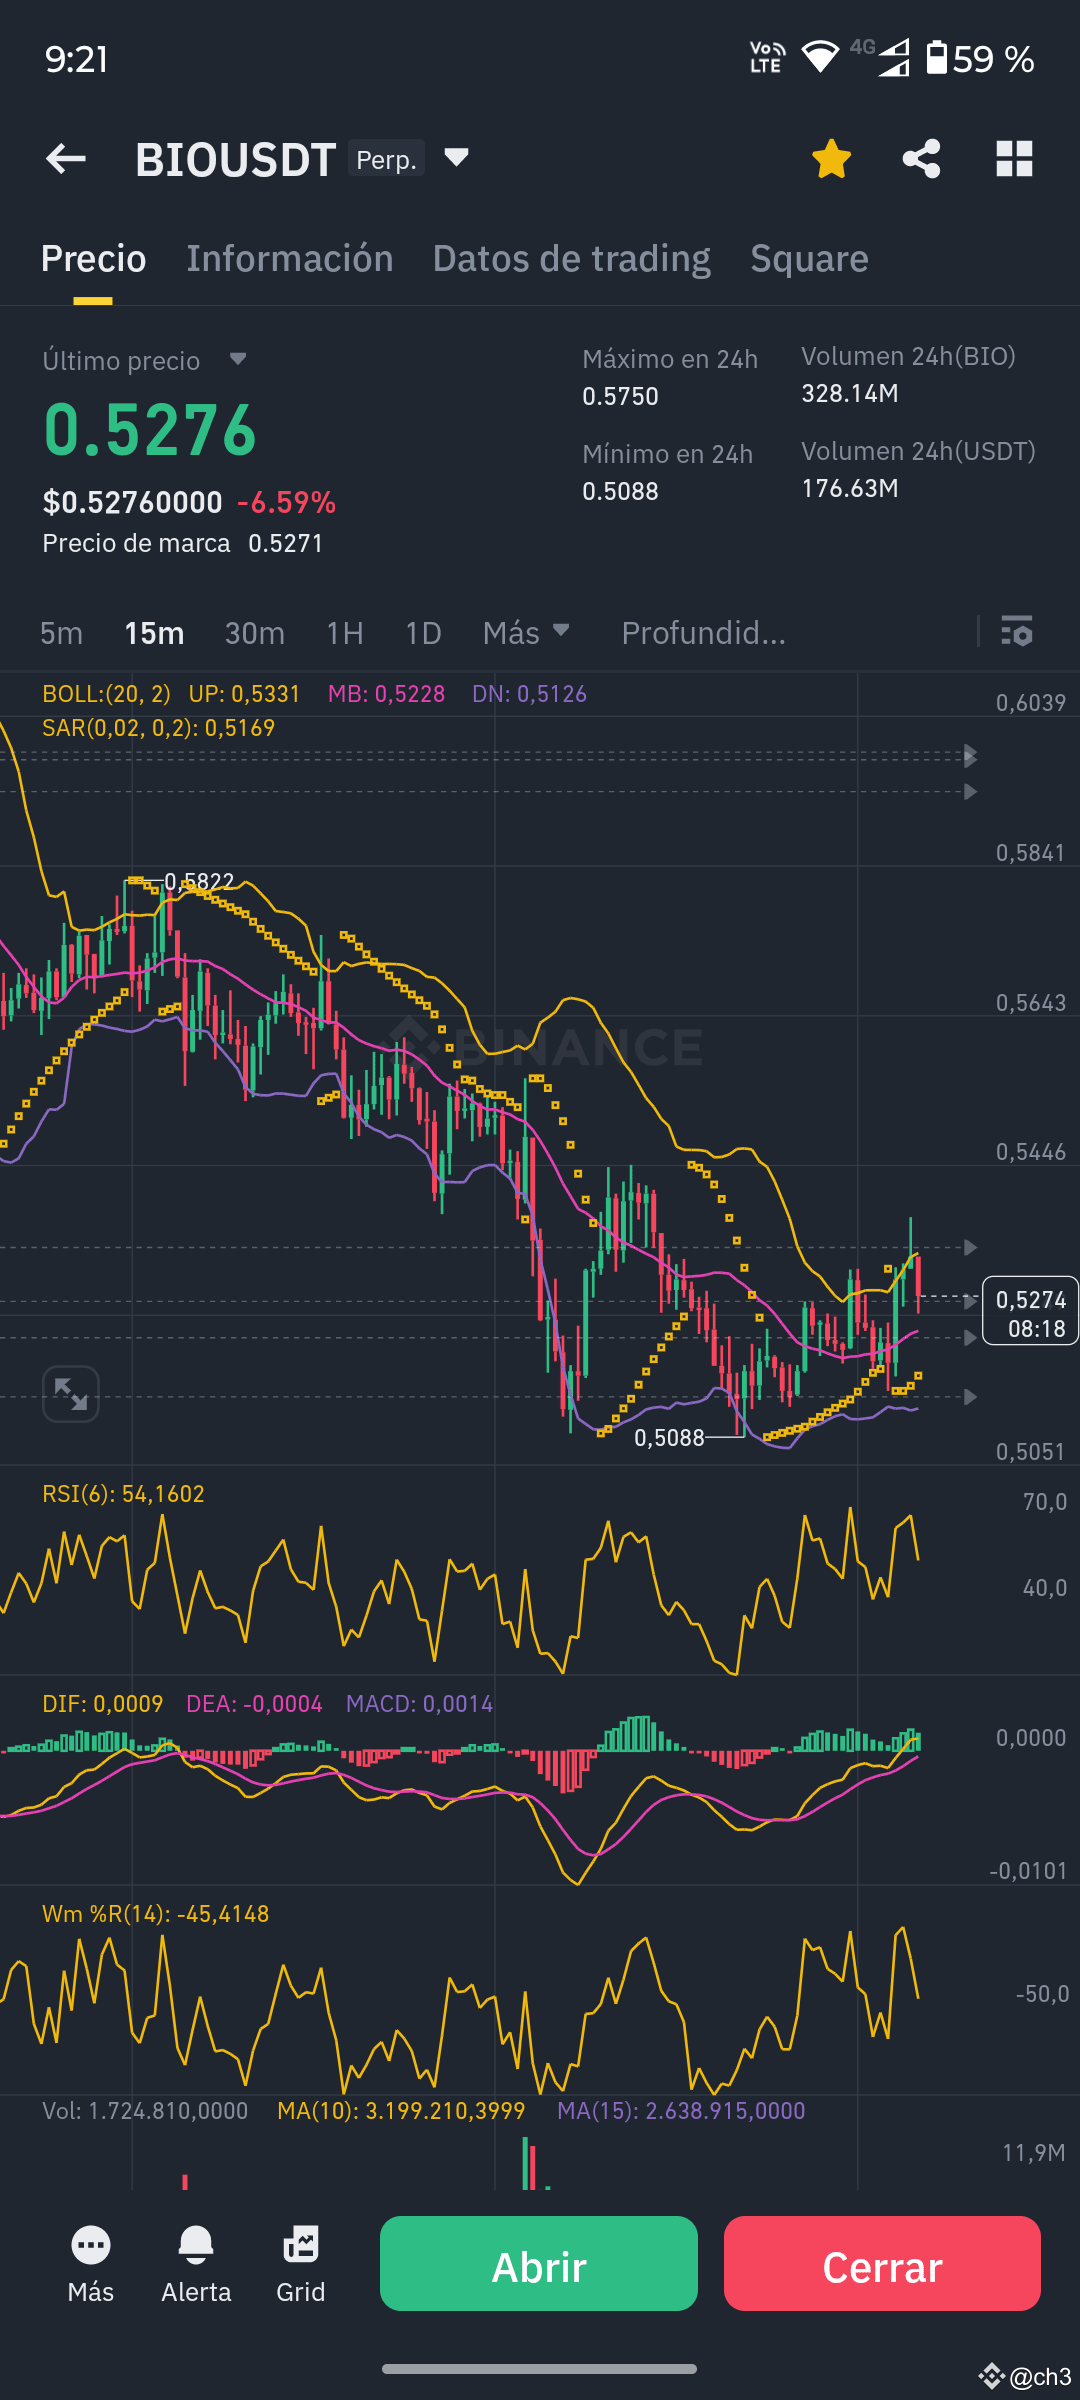Tap the battery indicator in status bar
The height and width of the screenshot is (2400, 1080).
[x=980, y=59]
